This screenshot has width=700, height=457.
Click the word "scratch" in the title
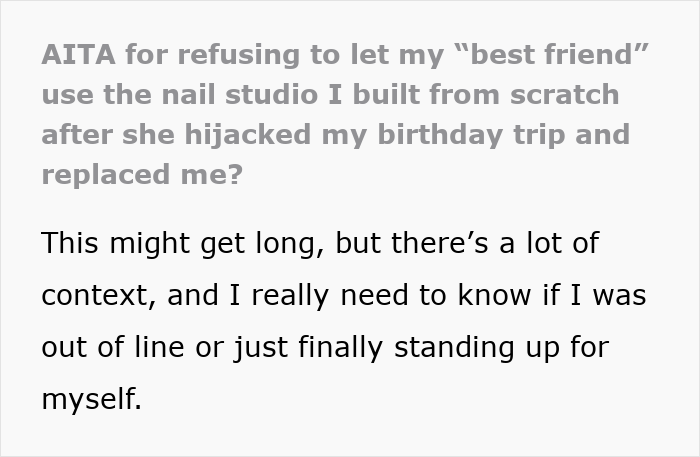[x=564, y=95]
